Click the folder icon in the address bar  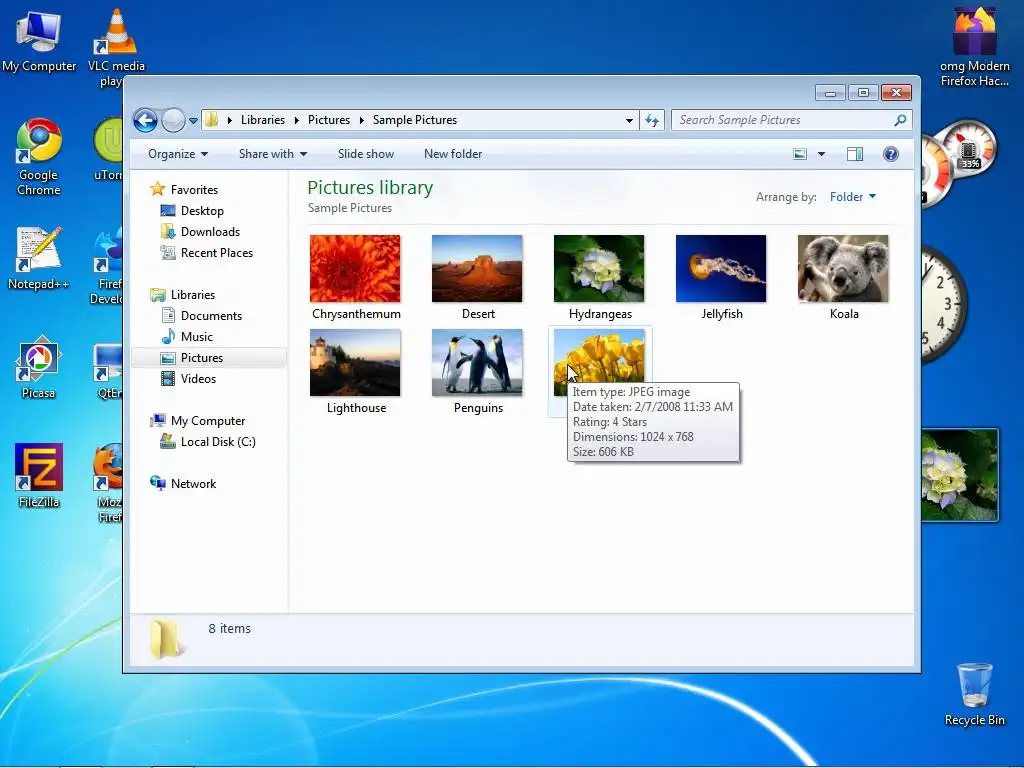click(x=211, y=120)
